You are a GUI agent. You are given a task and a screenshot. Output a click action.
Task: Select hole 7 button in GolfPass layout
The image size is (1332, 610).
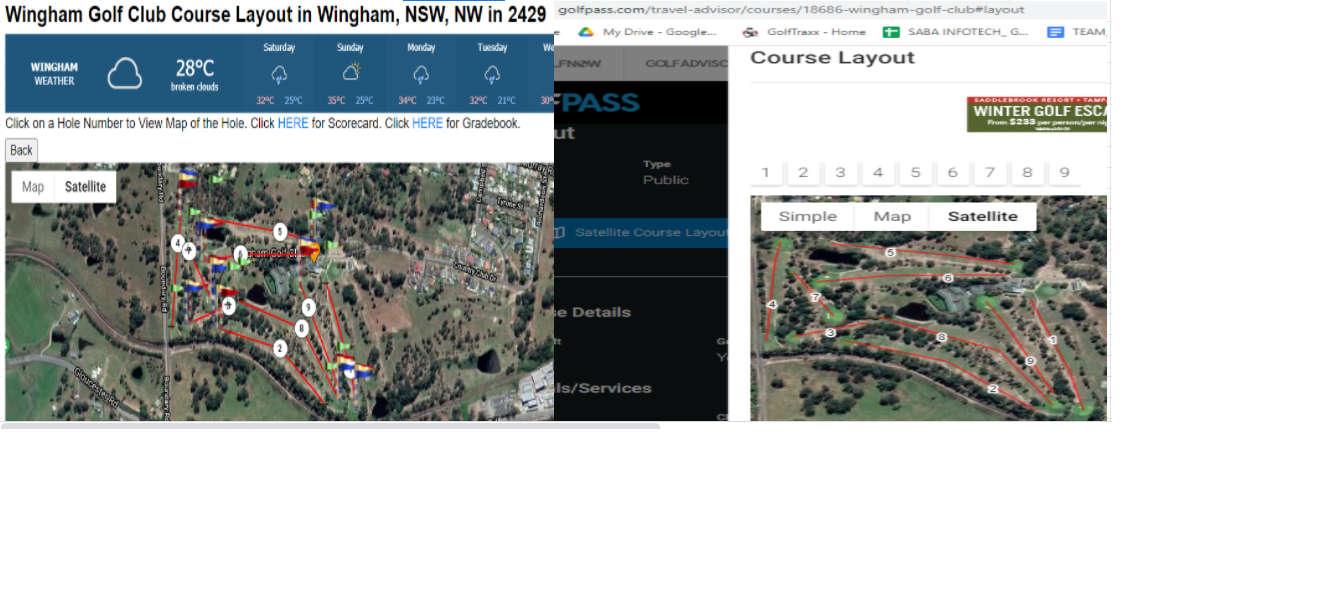tap(990, 172)
